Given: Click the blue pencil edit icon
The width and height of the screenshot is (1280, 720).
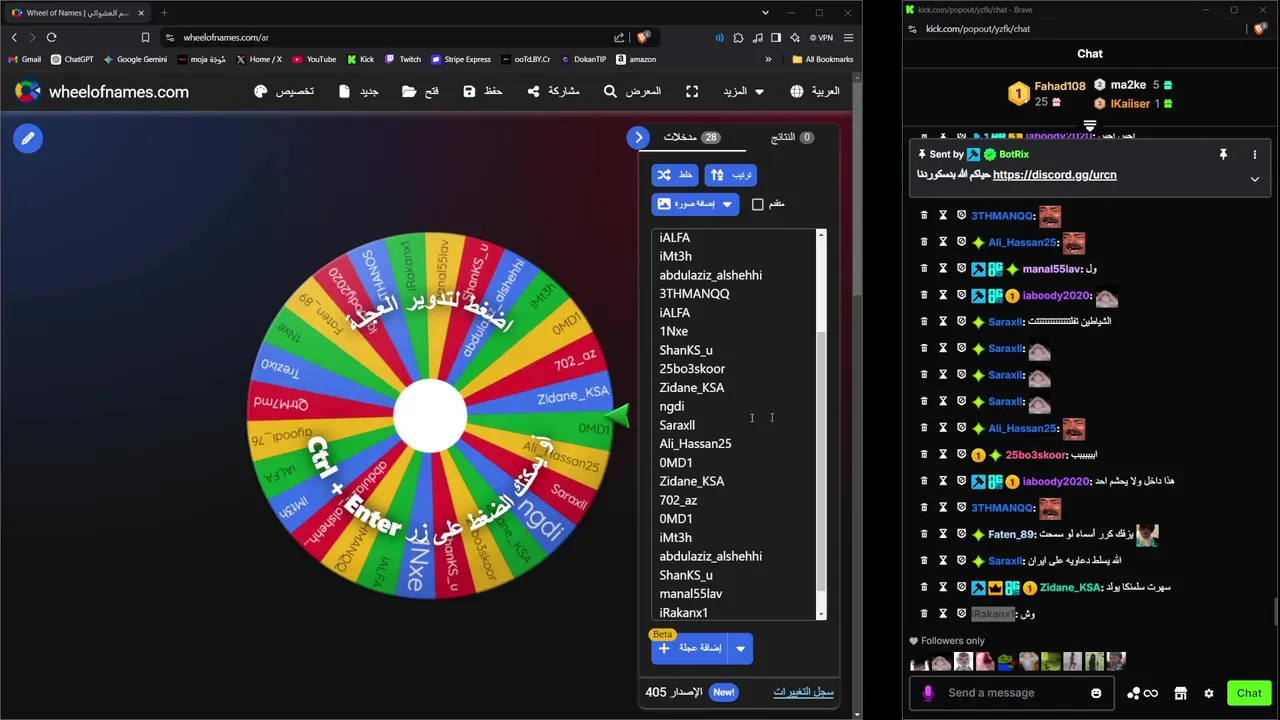Looking at the screenshot, I should [28, 138].
